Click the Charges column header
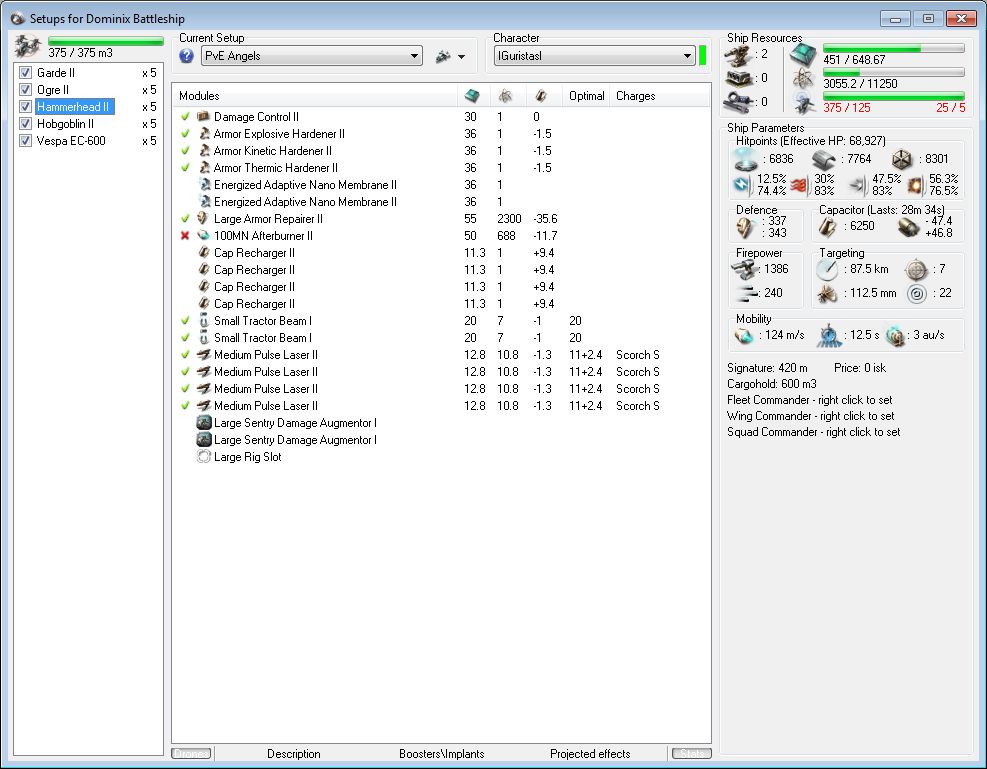 [x=660, y=96]
